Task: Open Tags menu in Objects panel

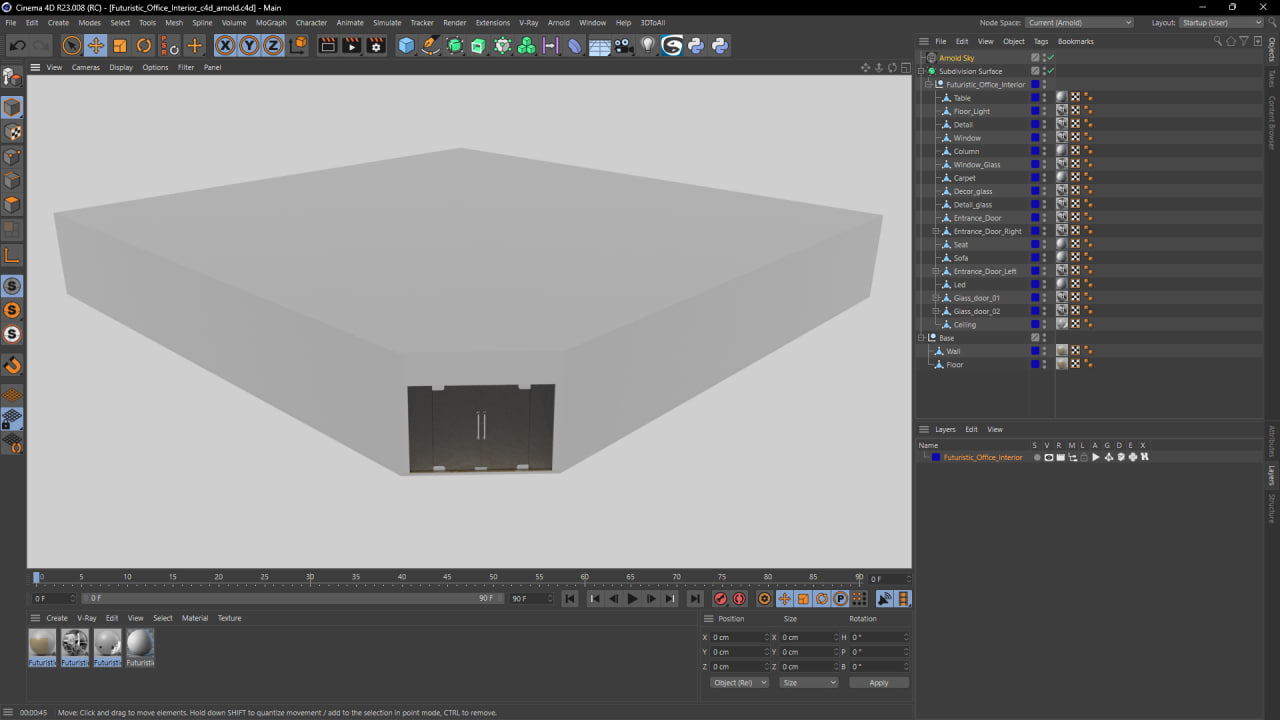Action: click(x=1041, y=41)
